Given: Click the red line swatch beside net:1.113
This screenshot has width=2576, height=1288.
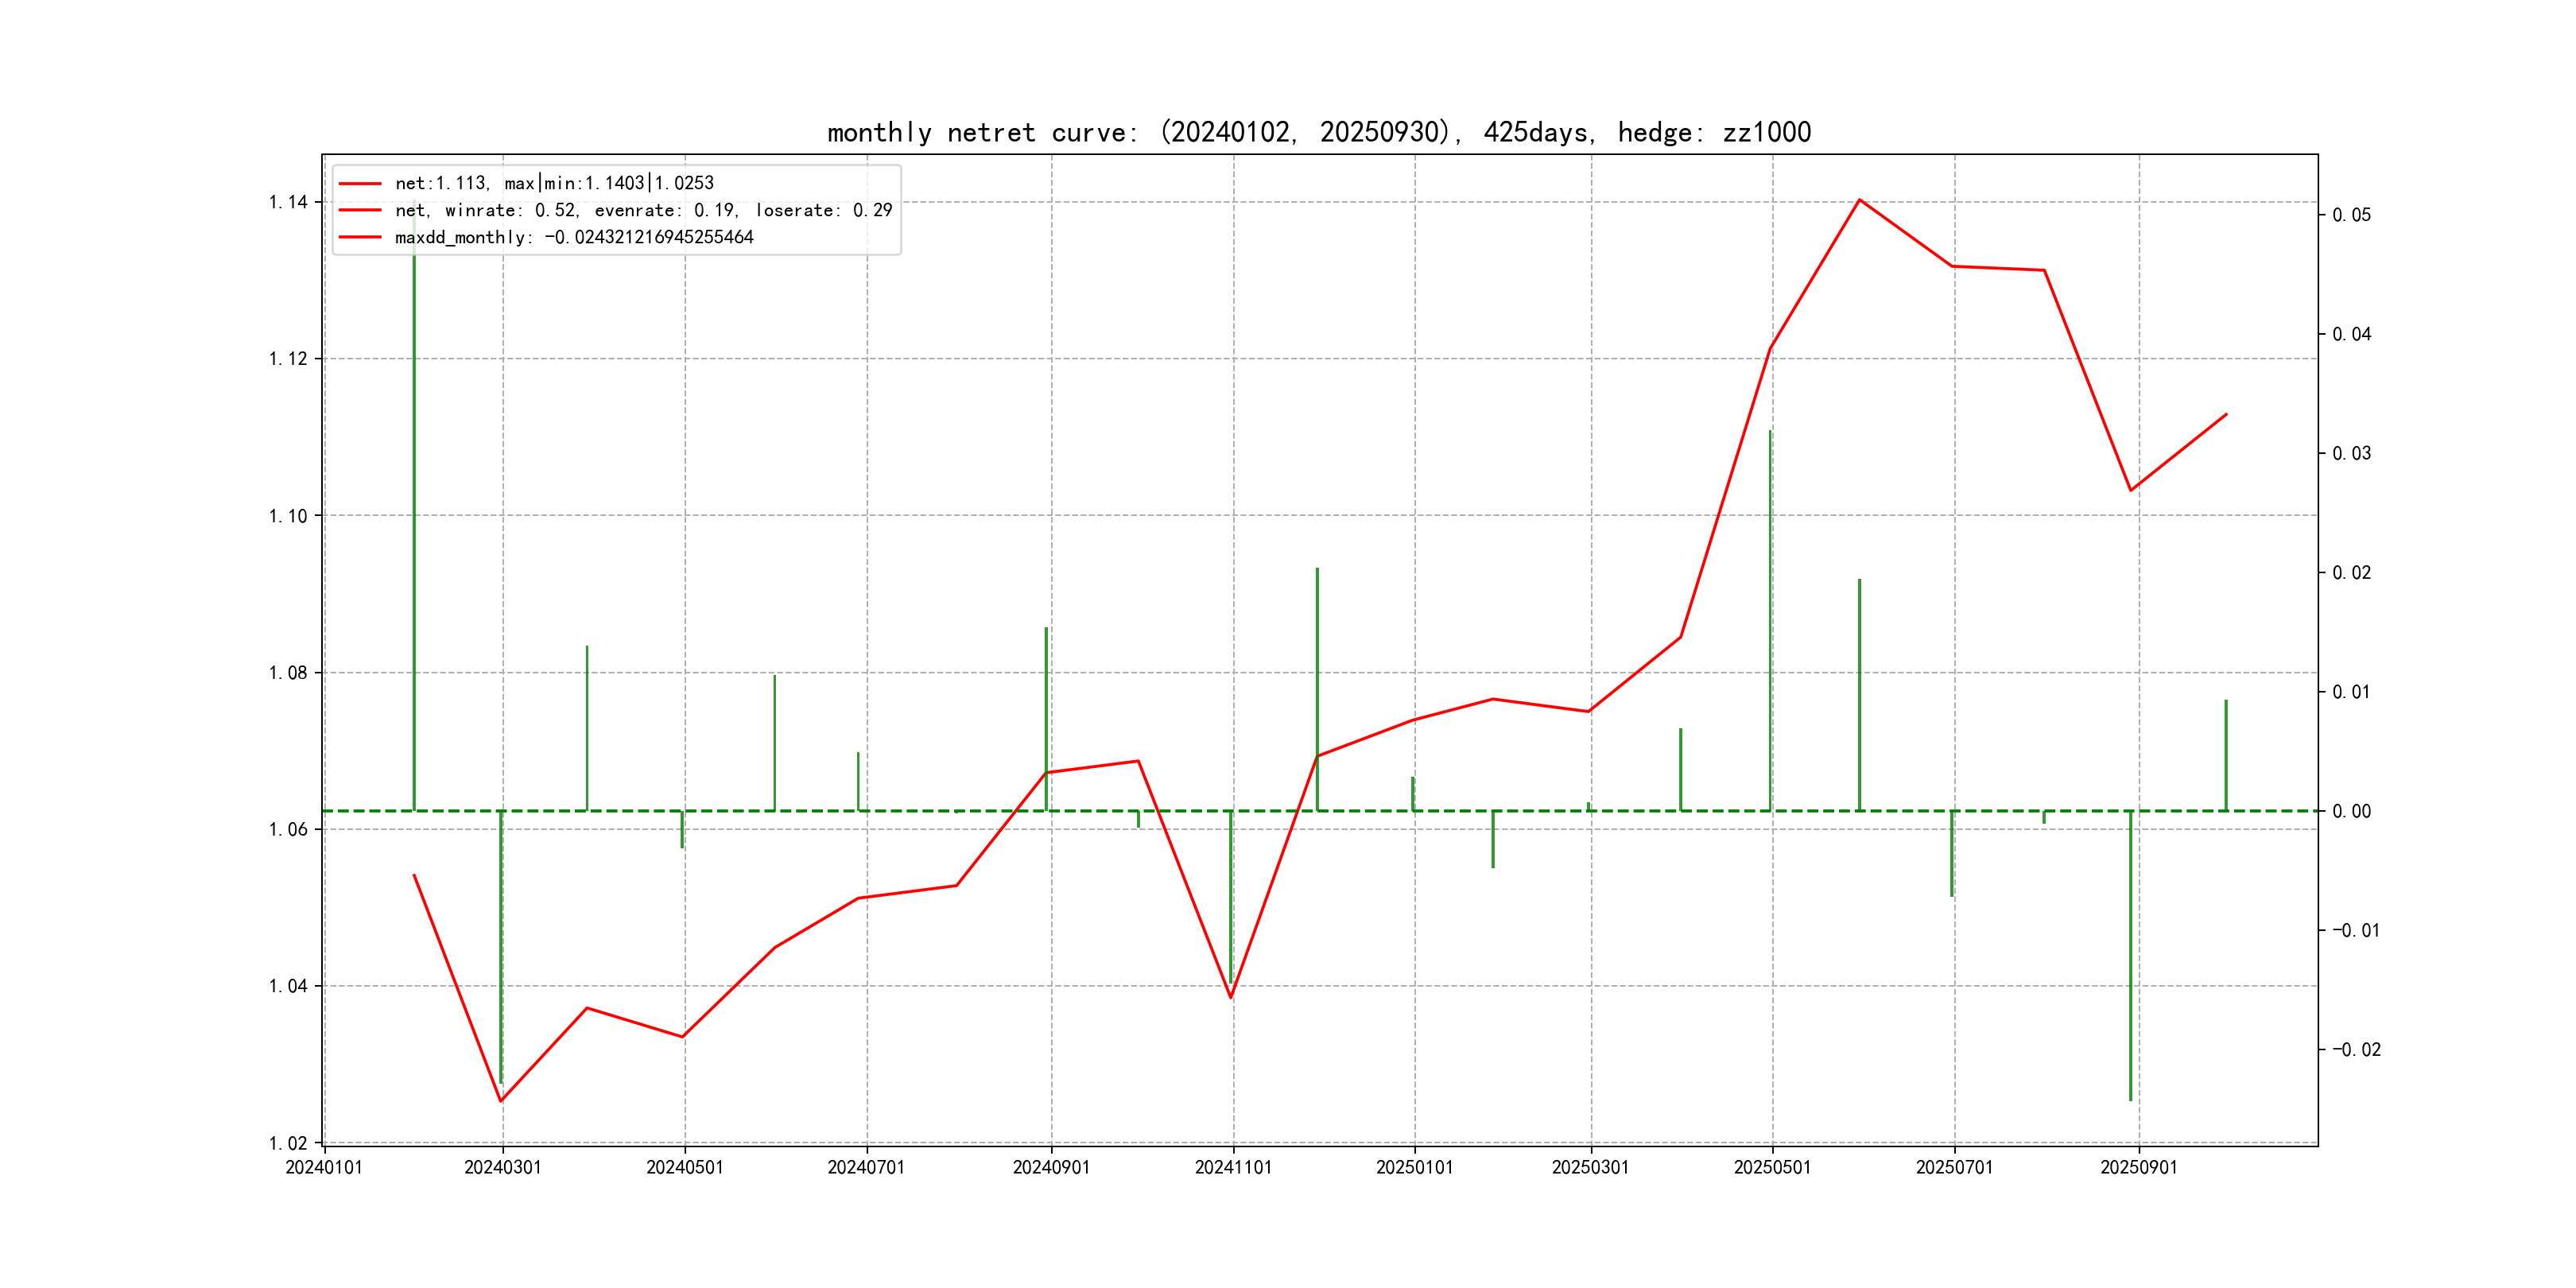Looking at the screenshot, I should [360, 183].
